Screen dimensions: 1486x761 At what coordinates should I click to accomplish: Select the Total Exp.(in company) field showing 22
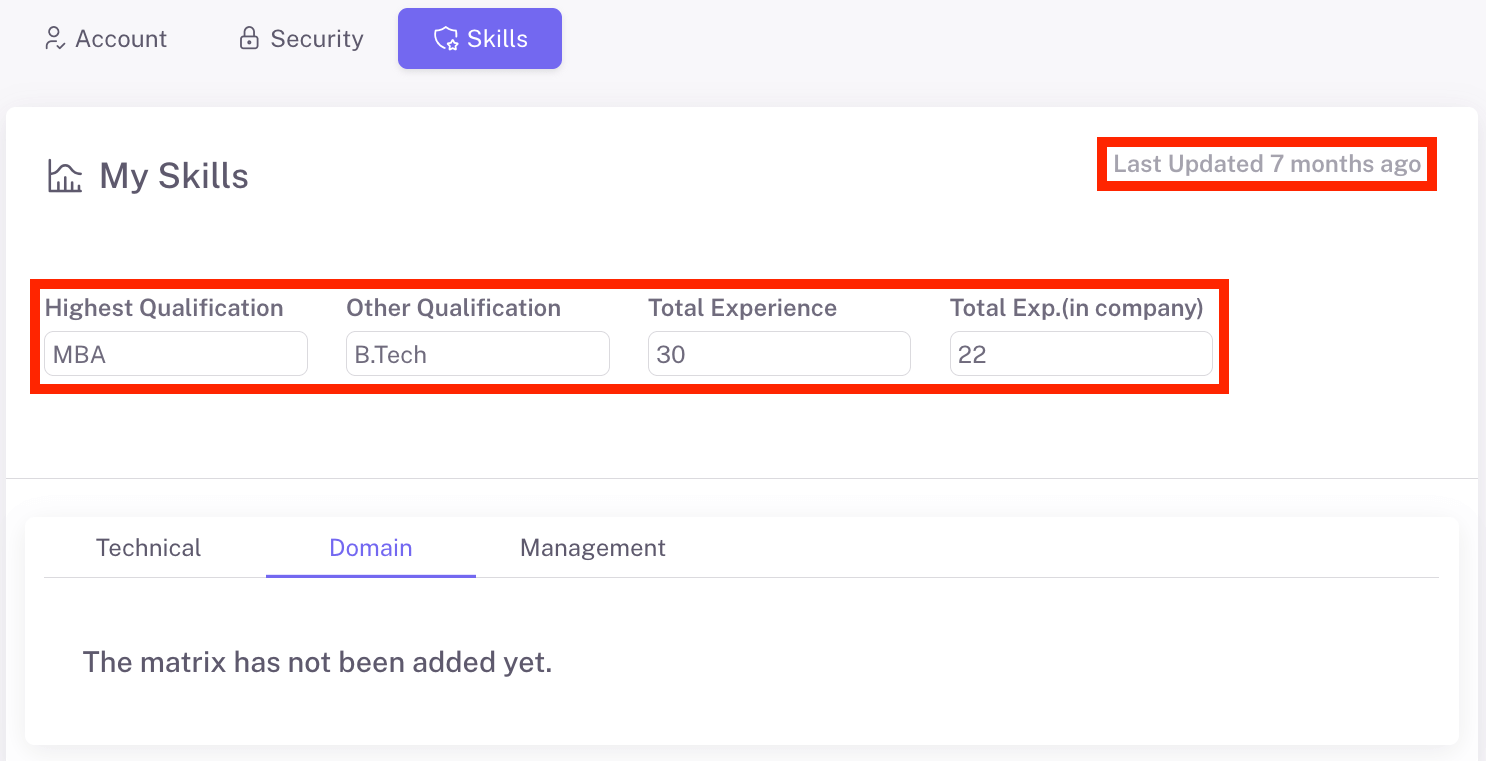click(1080, 354)
